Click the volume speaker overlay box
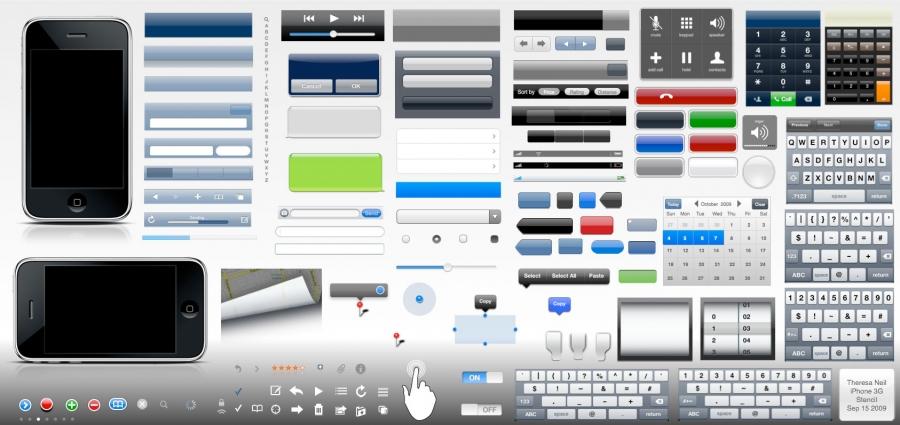The width and height of the screenshot is (900, 425). pyautogui.click(x=759, y=133)
